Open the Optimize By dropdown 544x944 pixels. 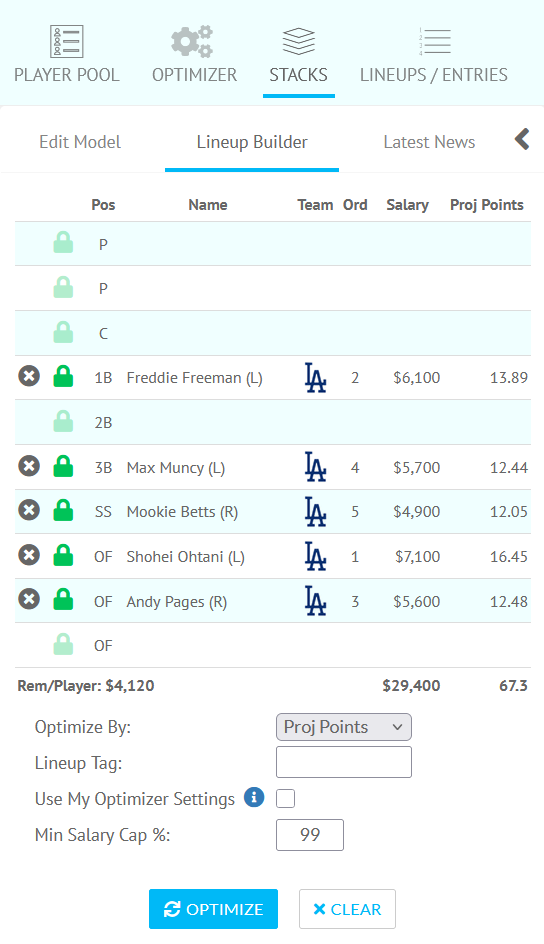[344, 727]
